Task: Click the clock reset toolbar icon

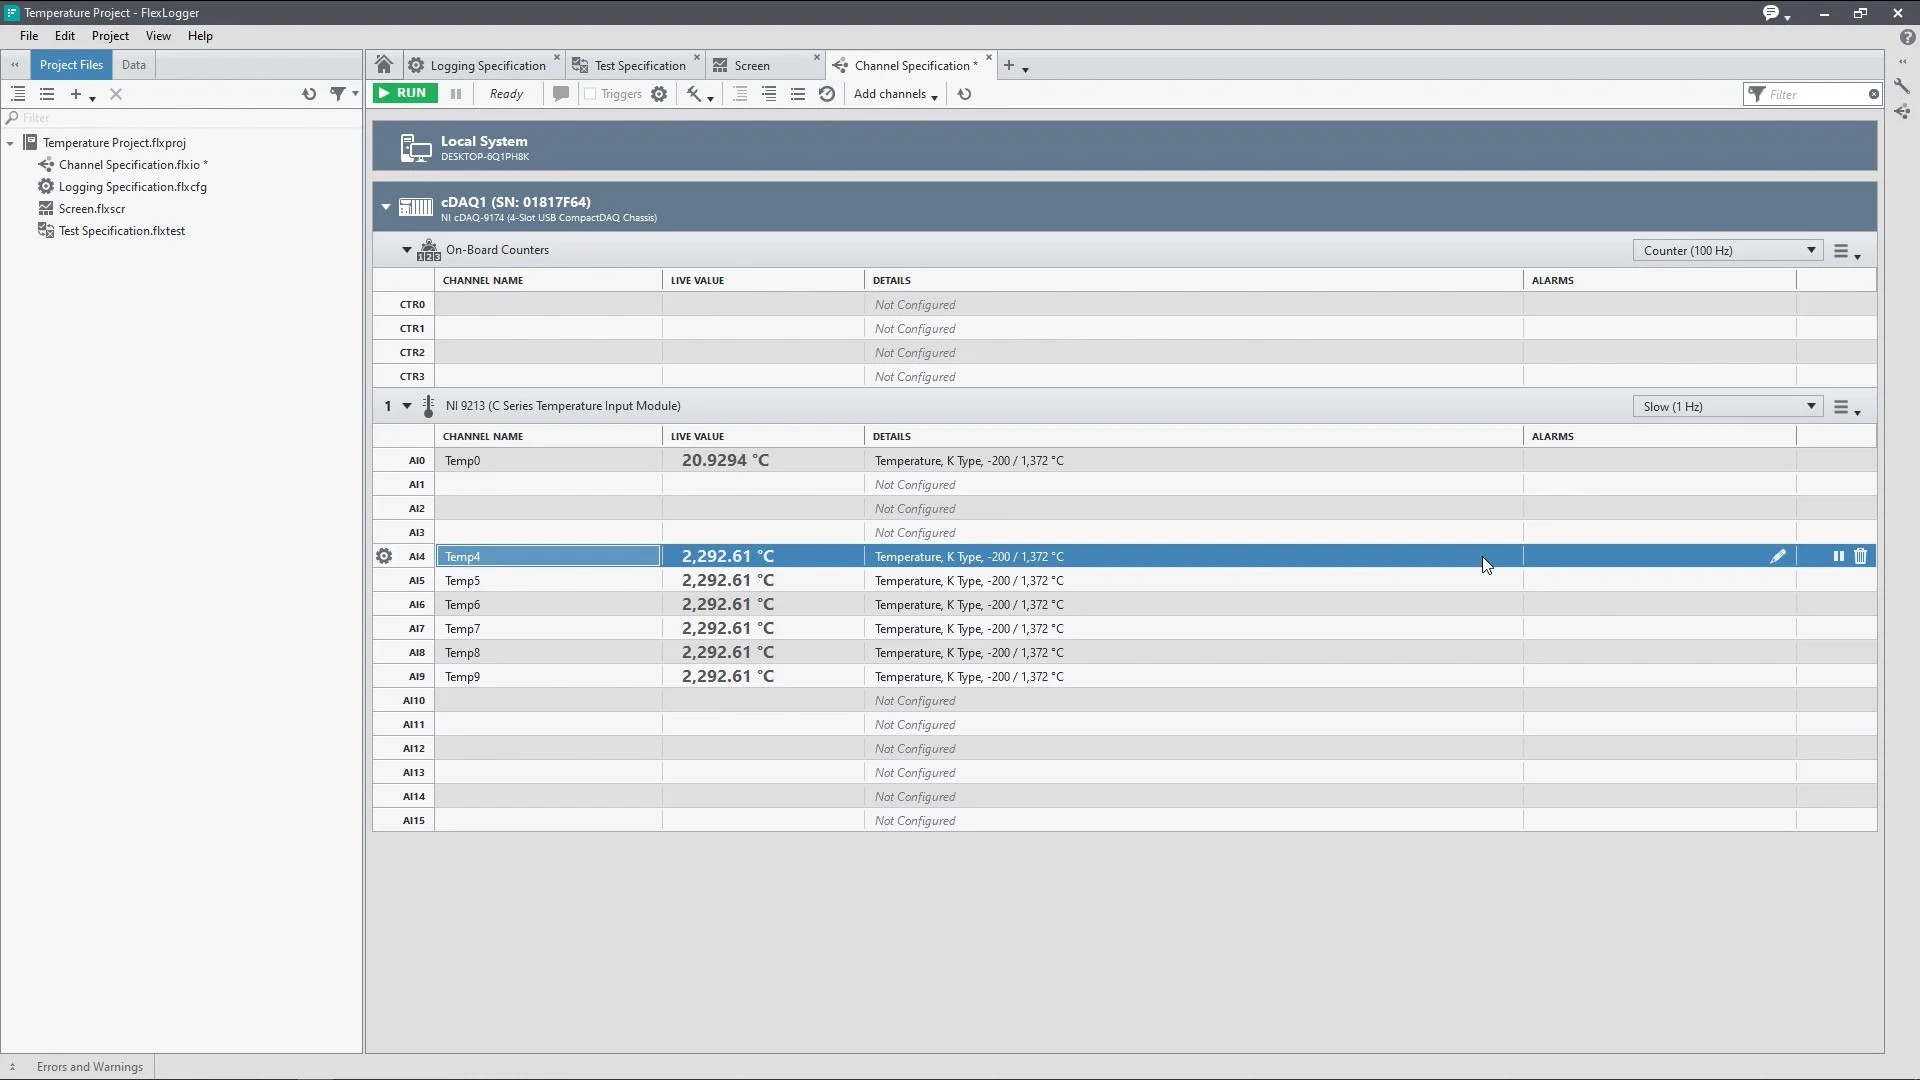Action: pyautogui.click(x=827, y=94)
